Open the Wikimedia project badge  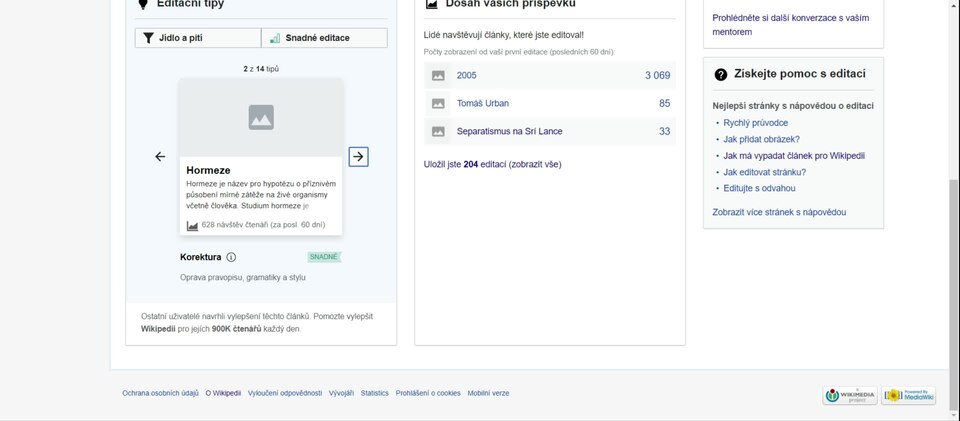[850, 395]
